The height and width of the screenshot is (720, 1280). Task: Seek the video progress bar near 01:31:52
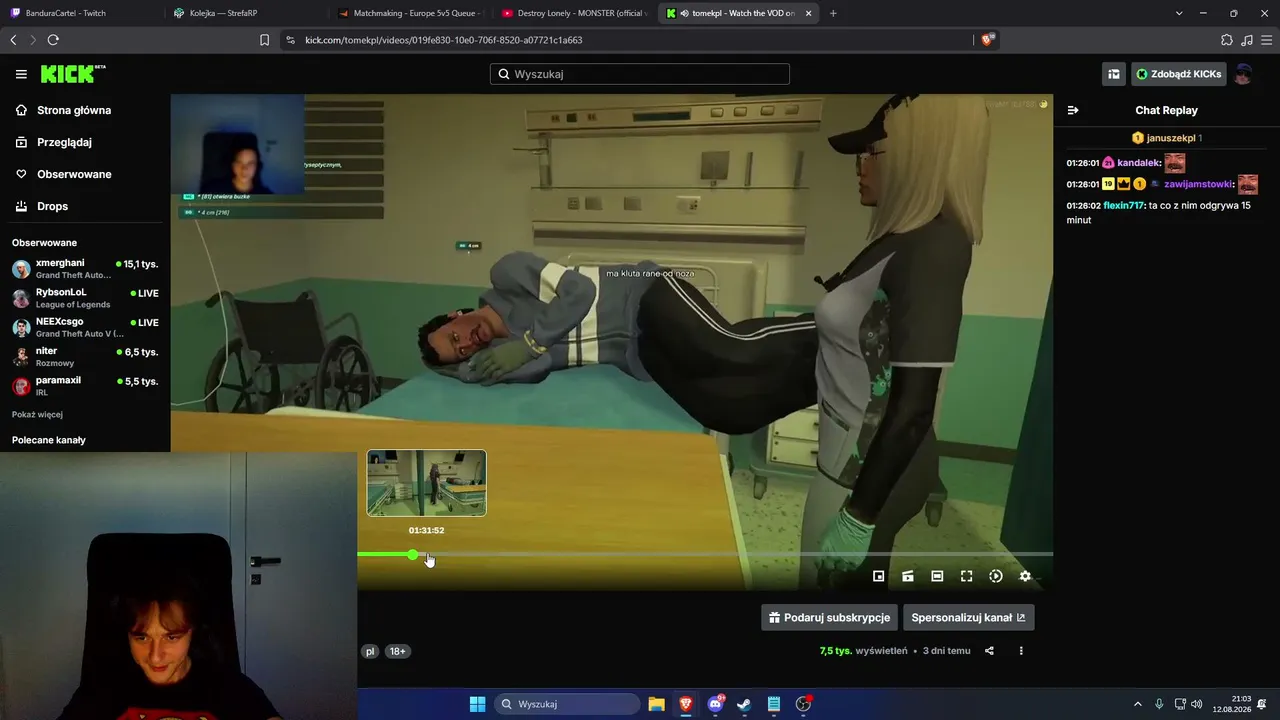[427, 554]
